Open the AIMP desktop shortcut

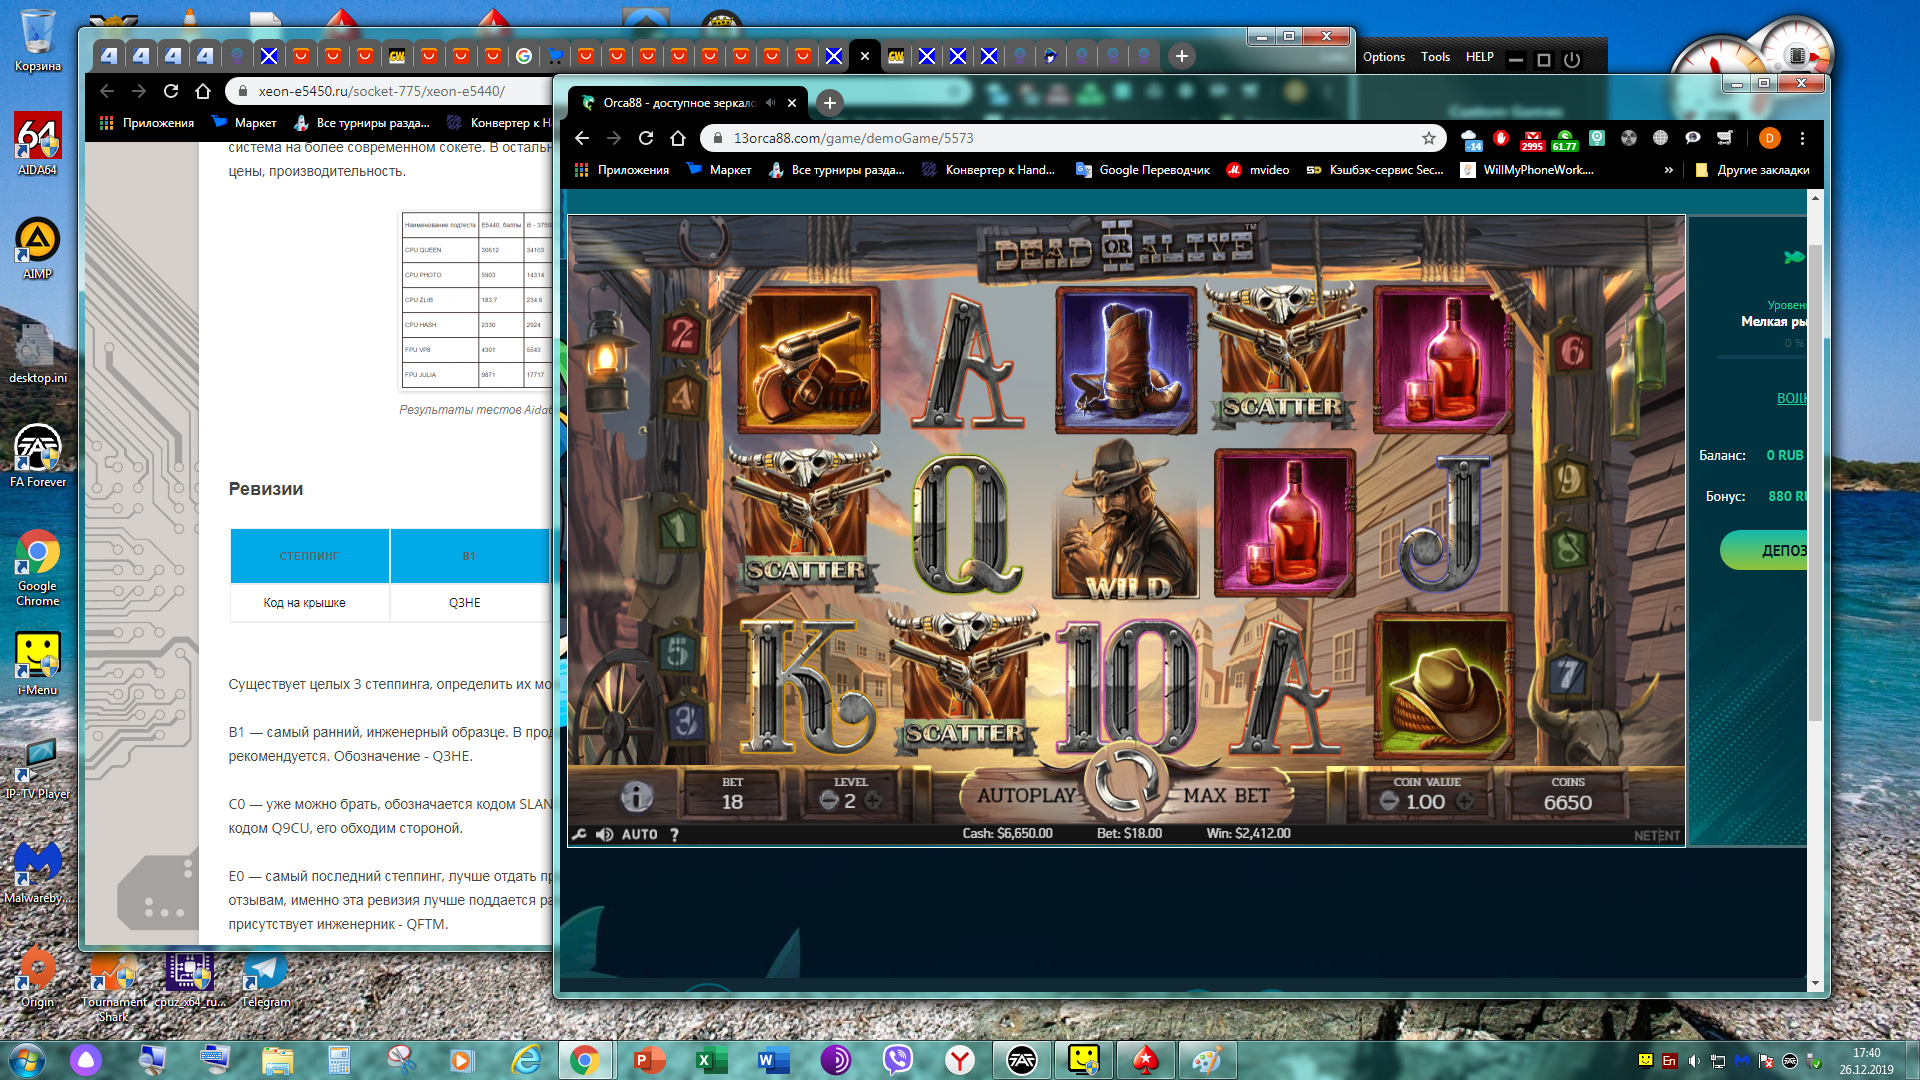pyautogui.click(x=37, y=248)
